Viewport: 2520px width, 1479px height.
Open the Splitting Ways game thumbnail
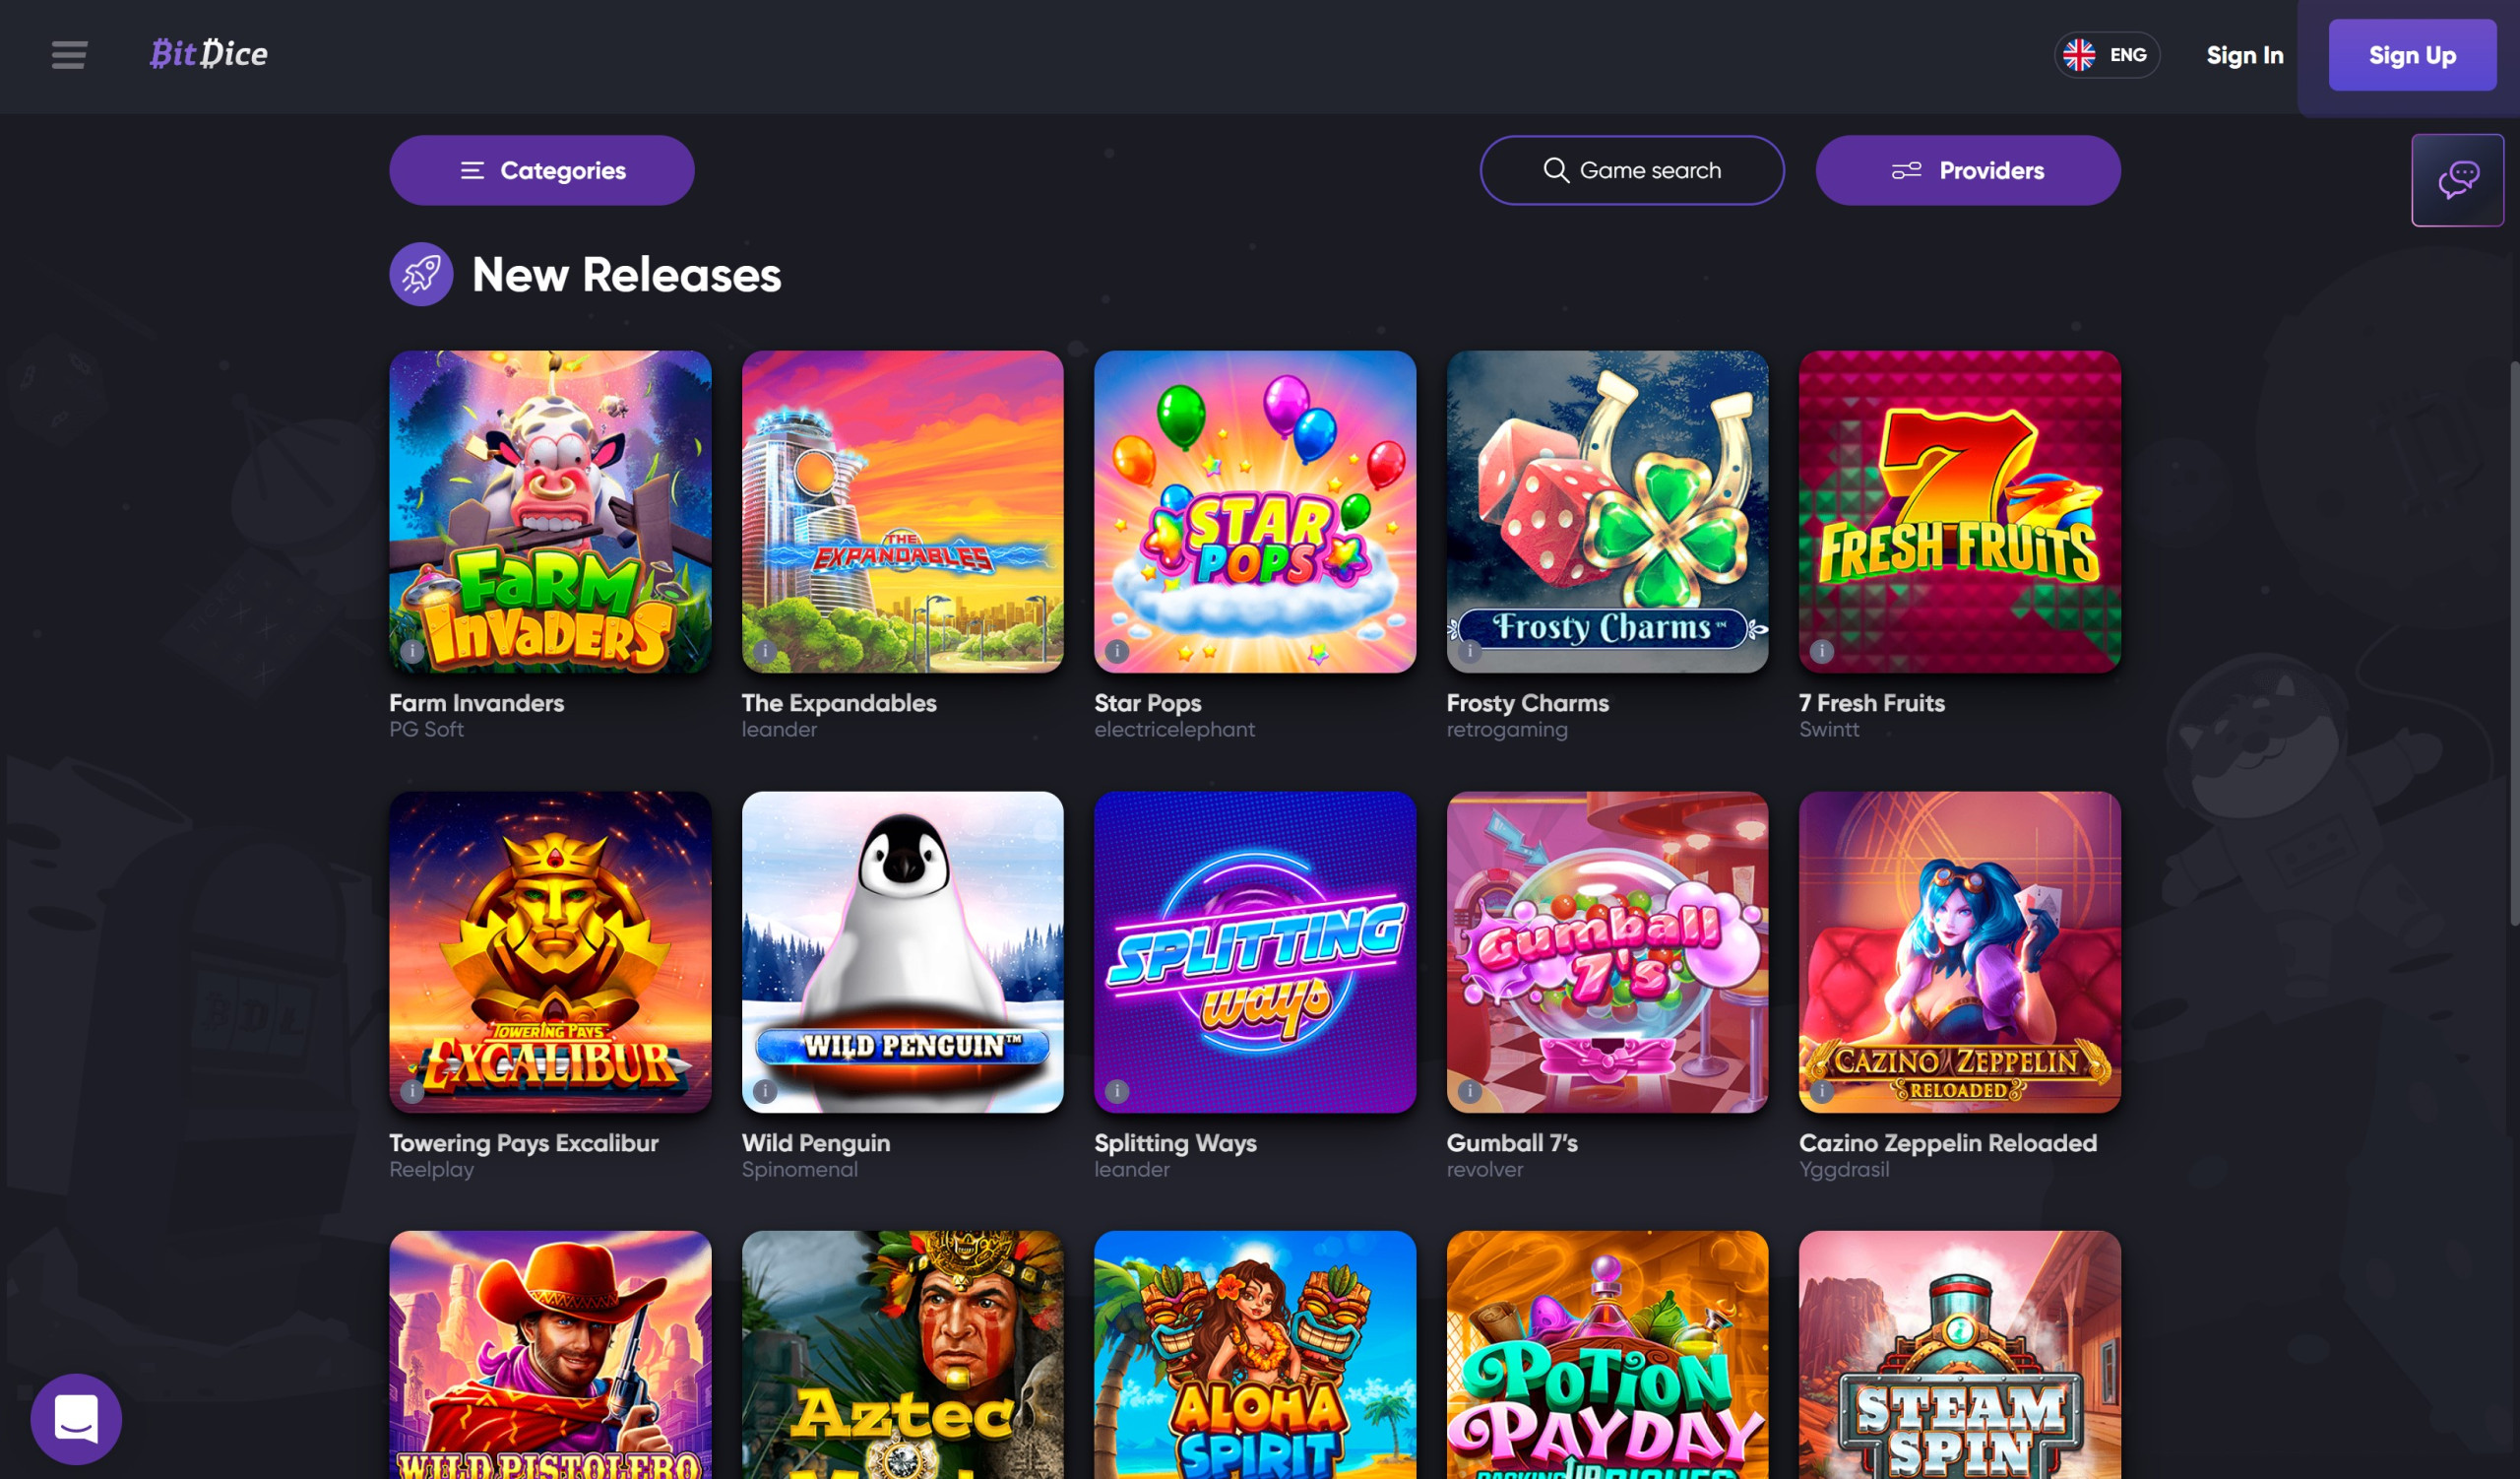point(1255,952)
